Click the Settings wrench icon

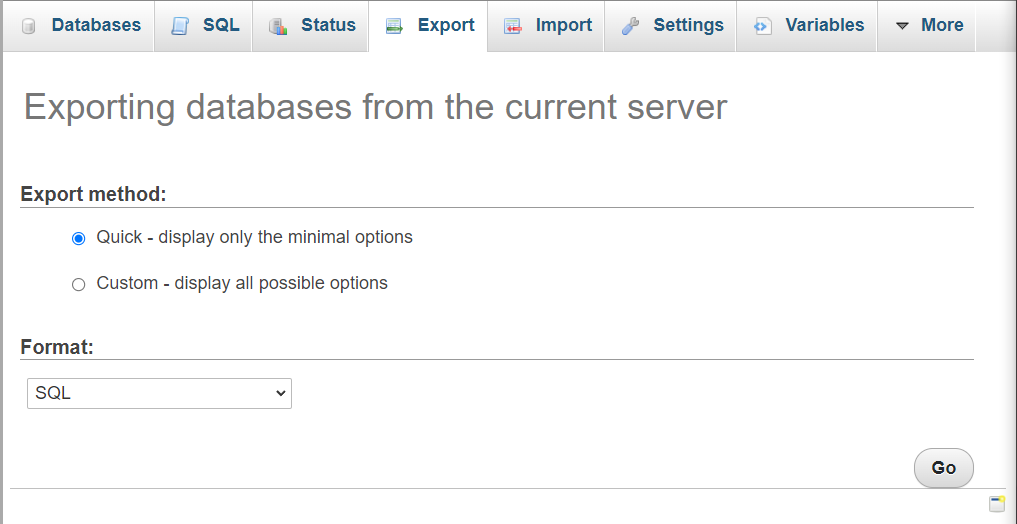[x=630, y=26]
